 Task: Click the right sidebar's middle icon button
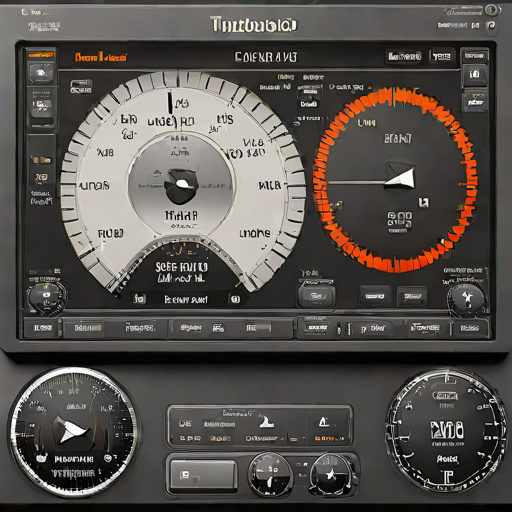[475, 74]
